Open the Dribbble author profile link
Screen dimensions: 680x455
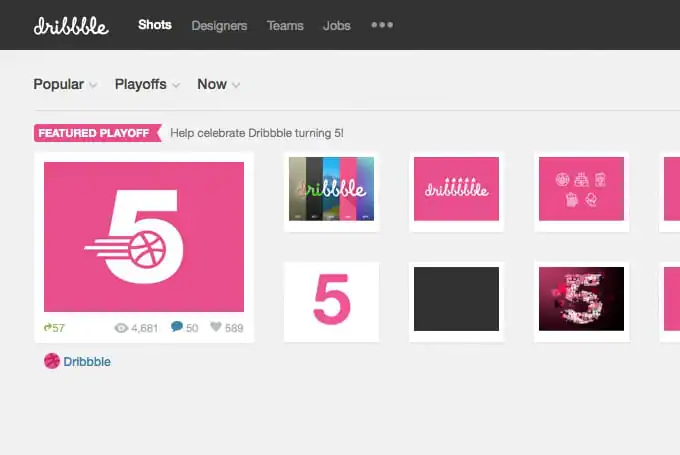(x=87, y=362)
